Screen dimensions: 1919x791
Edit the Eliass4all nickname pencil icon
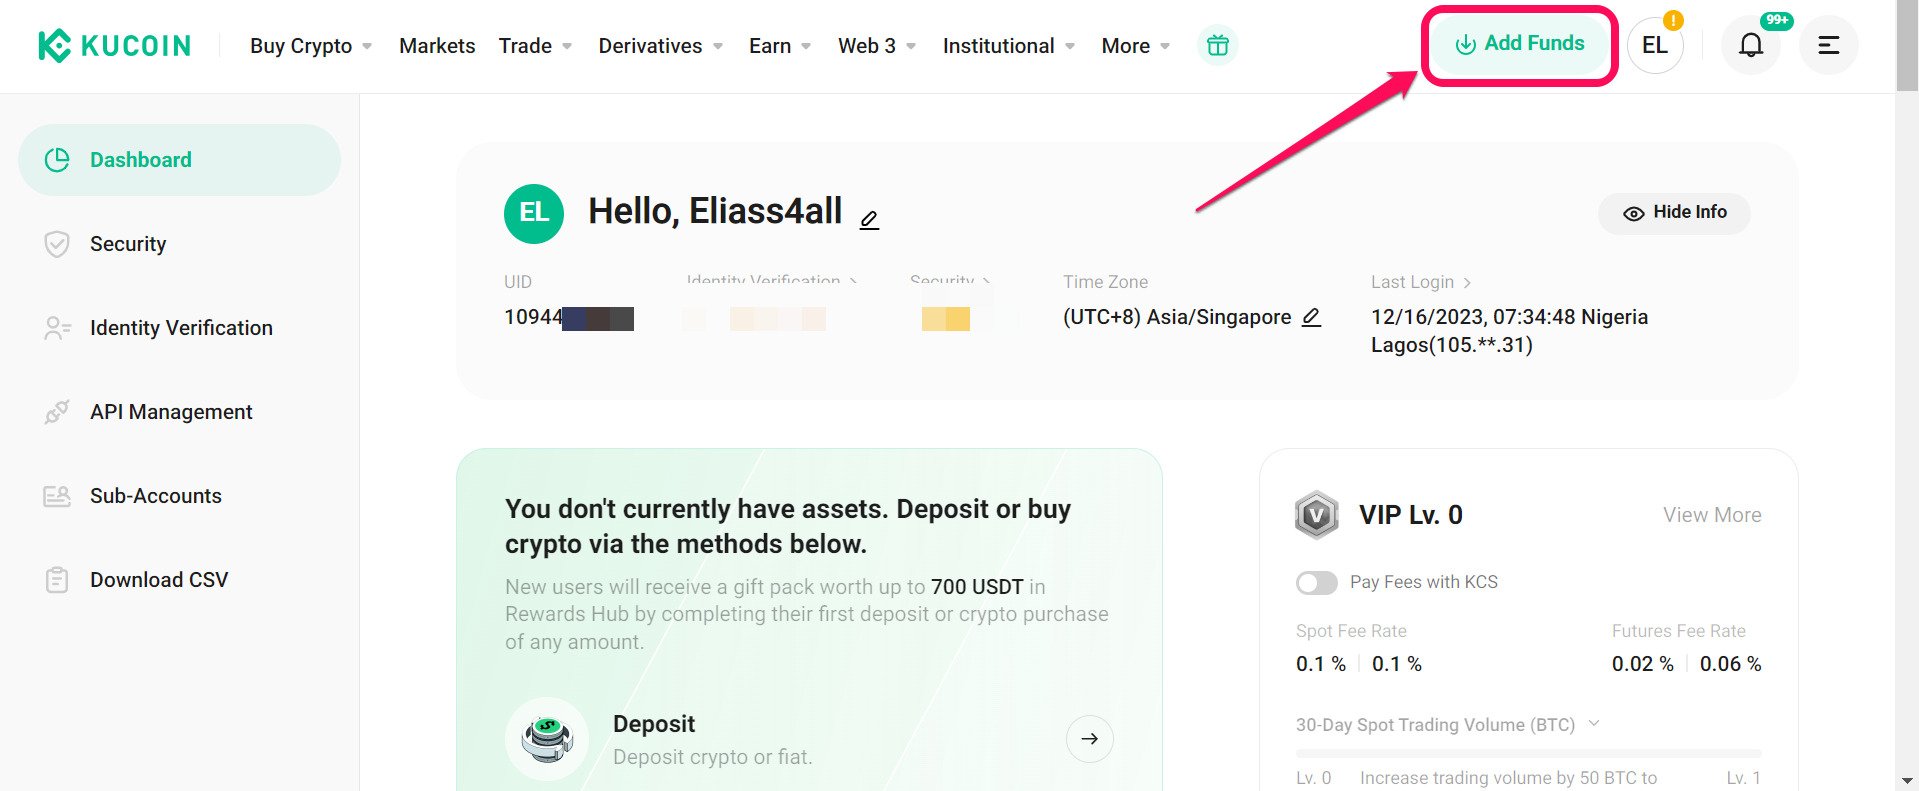click(x=869, y=219)
